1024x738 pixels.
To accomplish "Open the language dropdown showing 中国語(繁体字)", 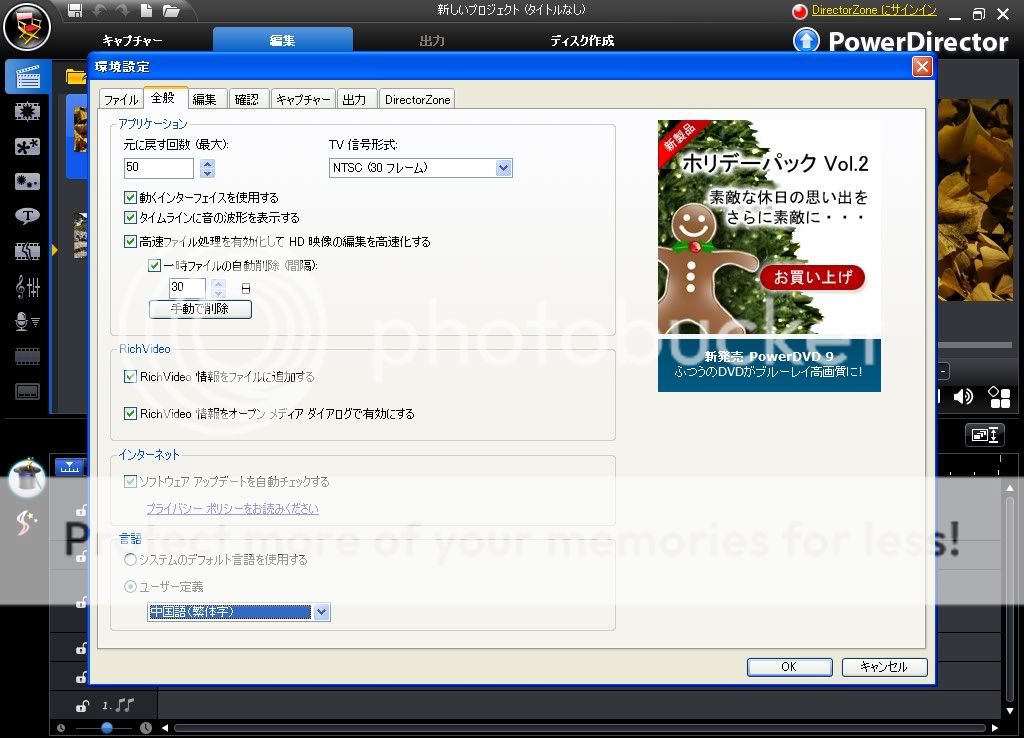I will [238, 612].
